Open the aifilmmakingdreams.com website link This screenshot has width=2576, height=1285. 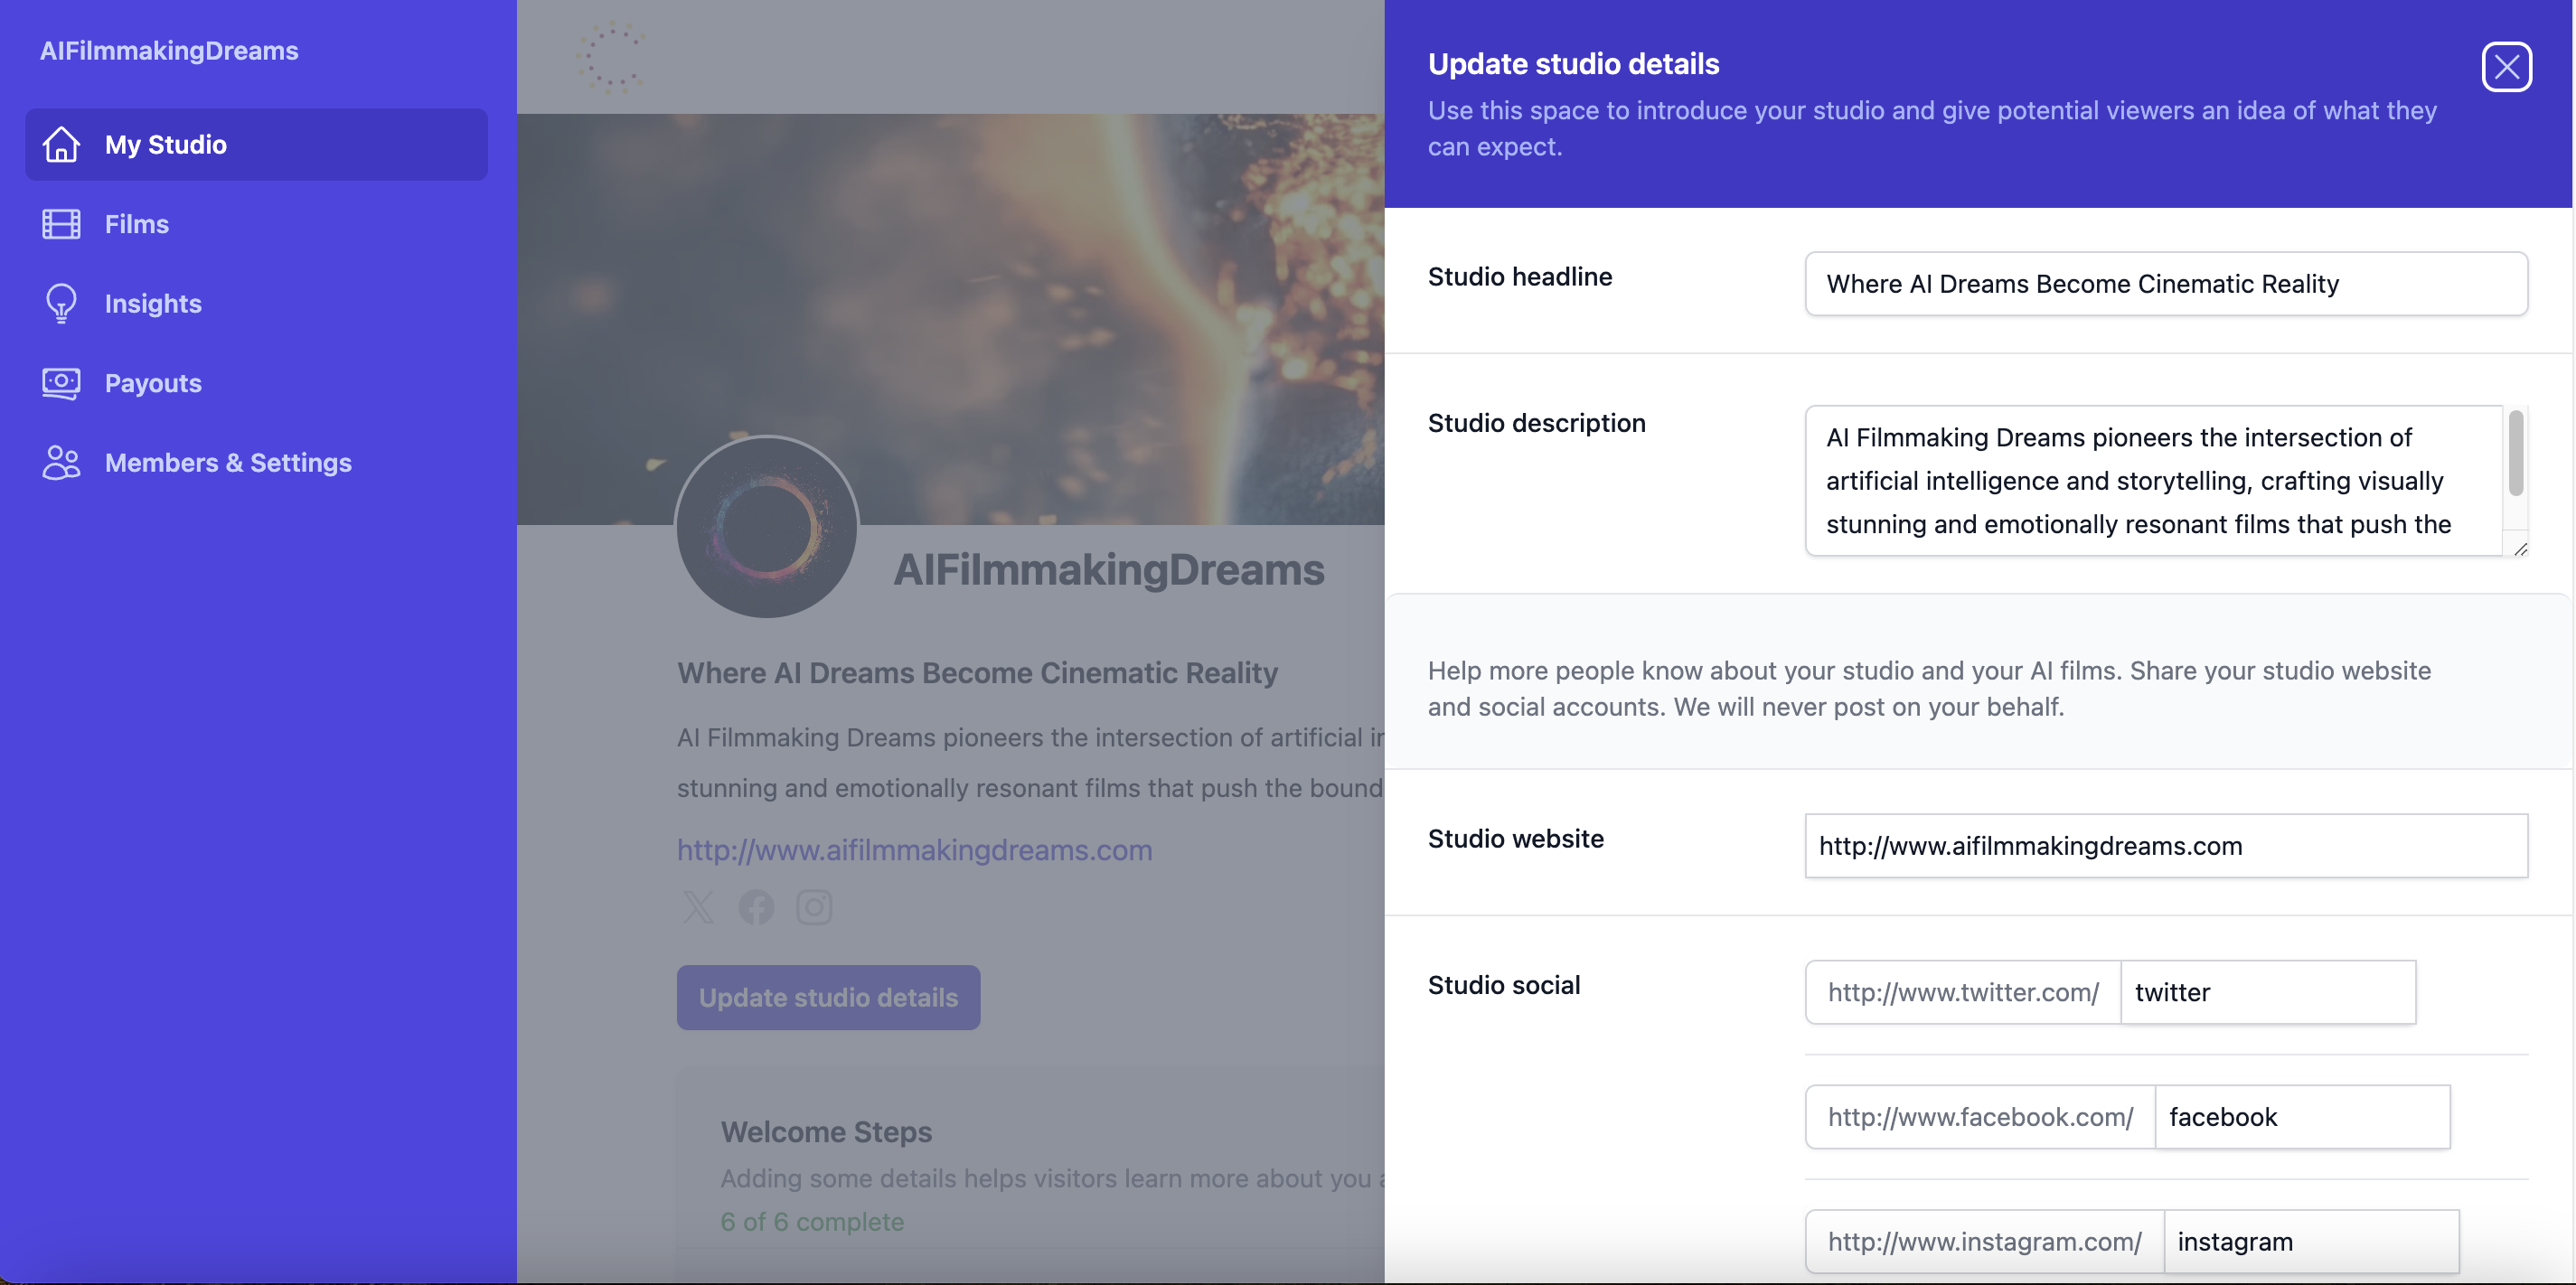point(914,850)
